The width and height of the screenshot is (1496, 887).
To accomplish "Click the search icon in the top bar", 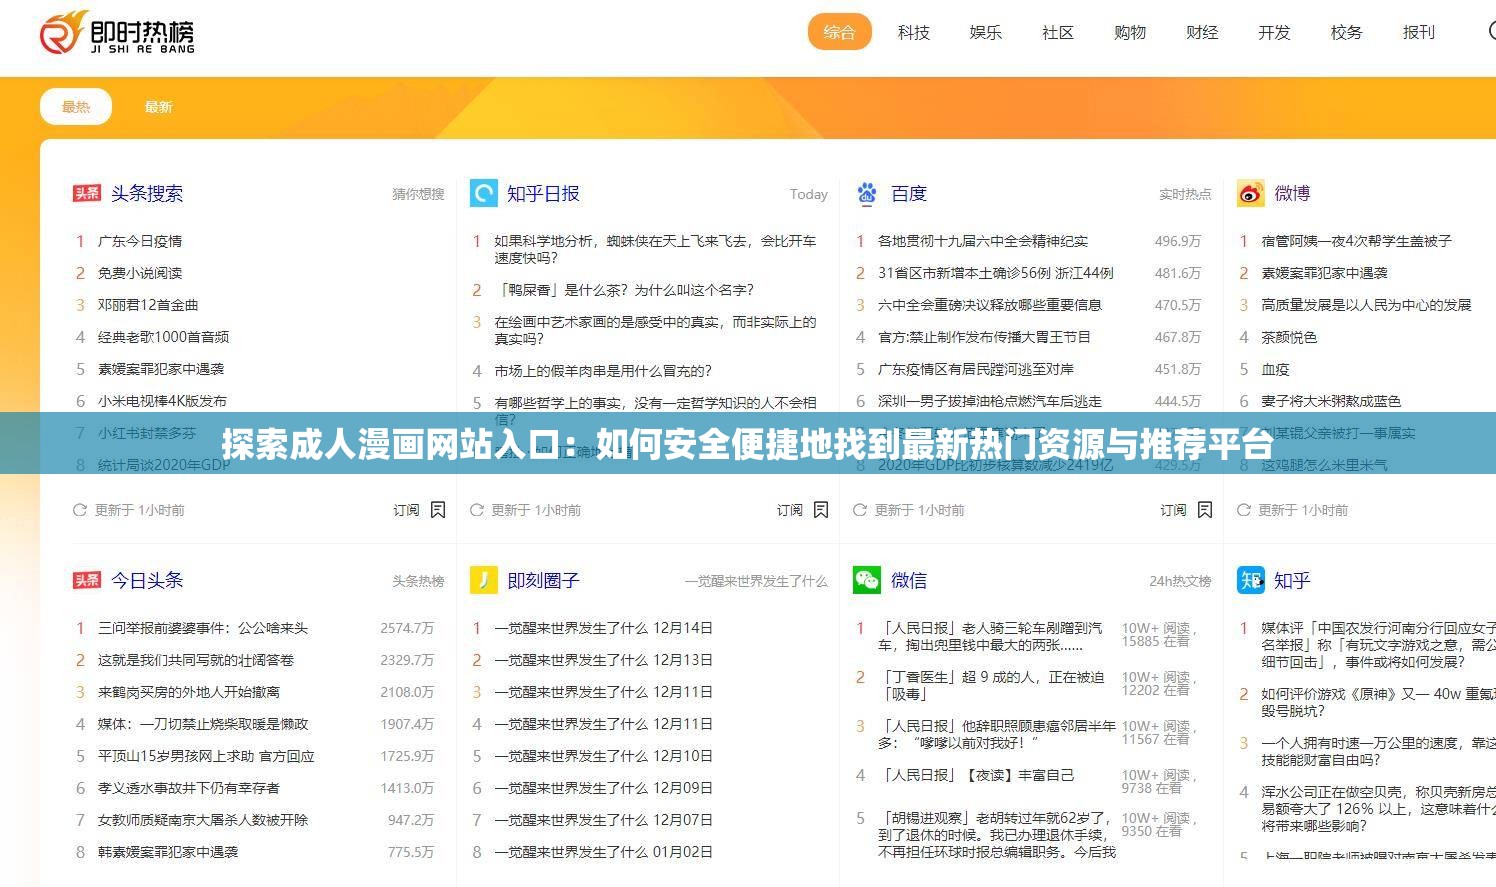I will 1489,32.
